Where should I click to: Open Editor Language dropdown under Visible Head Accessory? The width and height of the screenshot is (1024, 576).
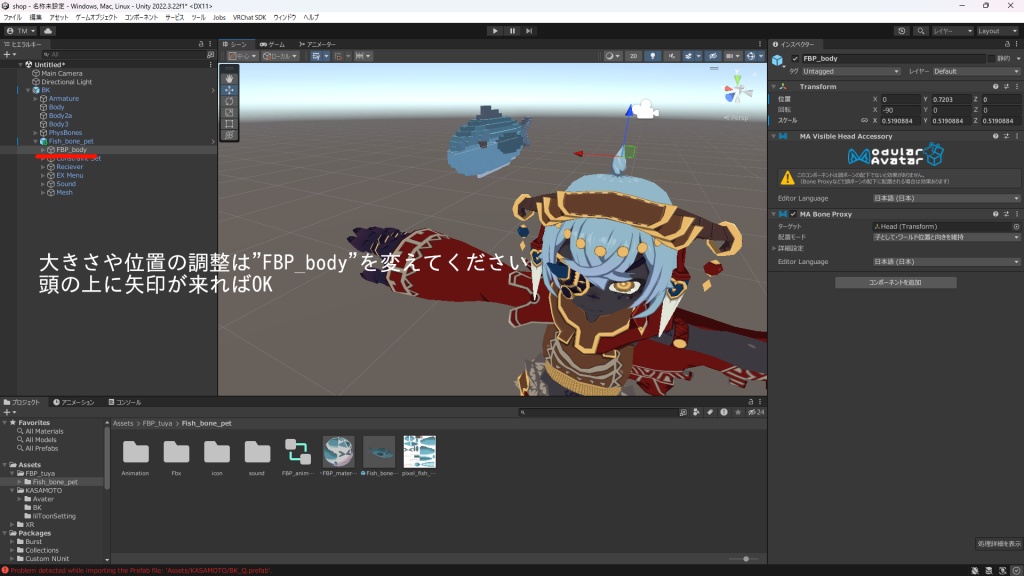946,198
